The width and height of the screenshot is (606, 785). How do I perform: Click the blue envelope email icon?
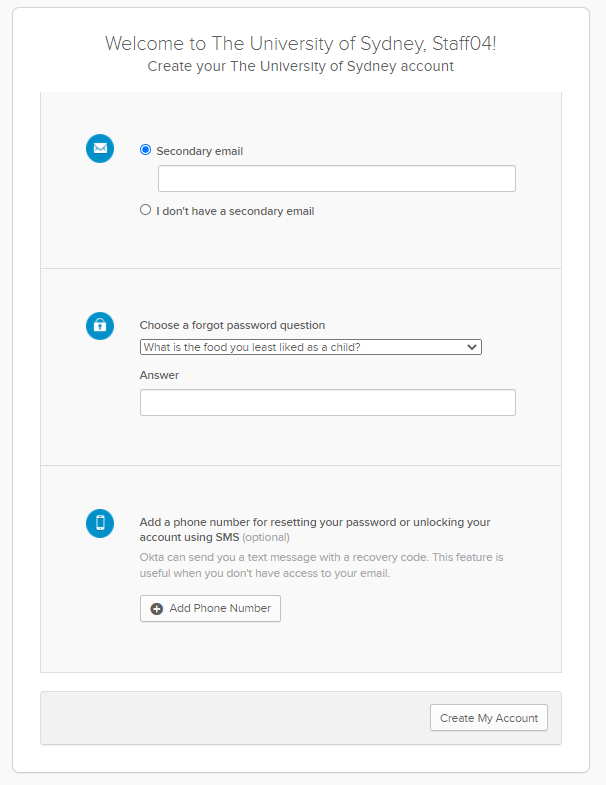[100, 149]
